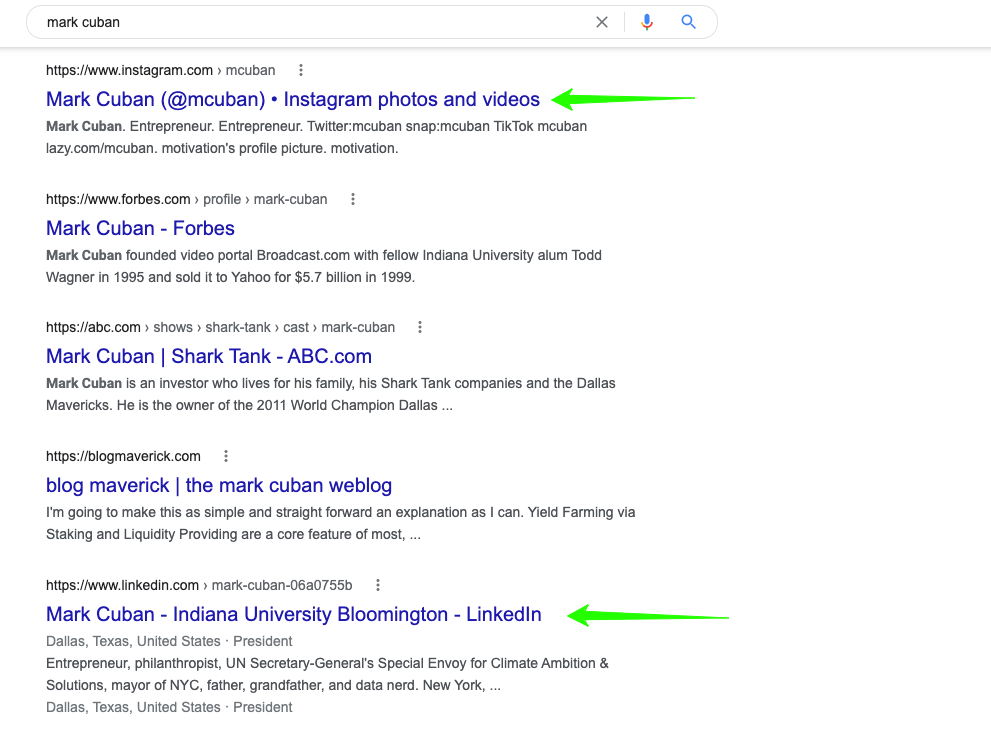Click into the 'mark cuban' search field
The image size is (991, 744).
pyautogui.click(x=300, y=22)
